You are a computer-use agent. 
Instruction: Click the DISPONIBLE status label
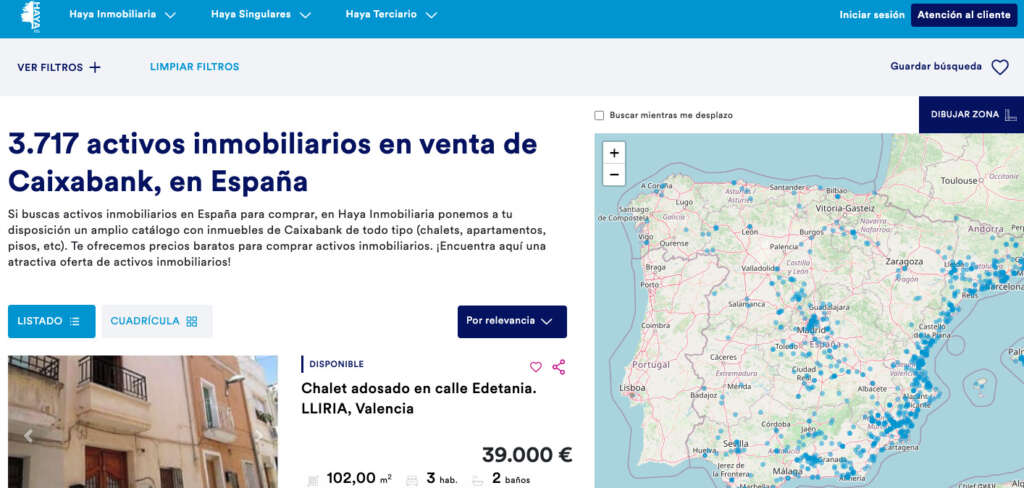tap(336, 365)
